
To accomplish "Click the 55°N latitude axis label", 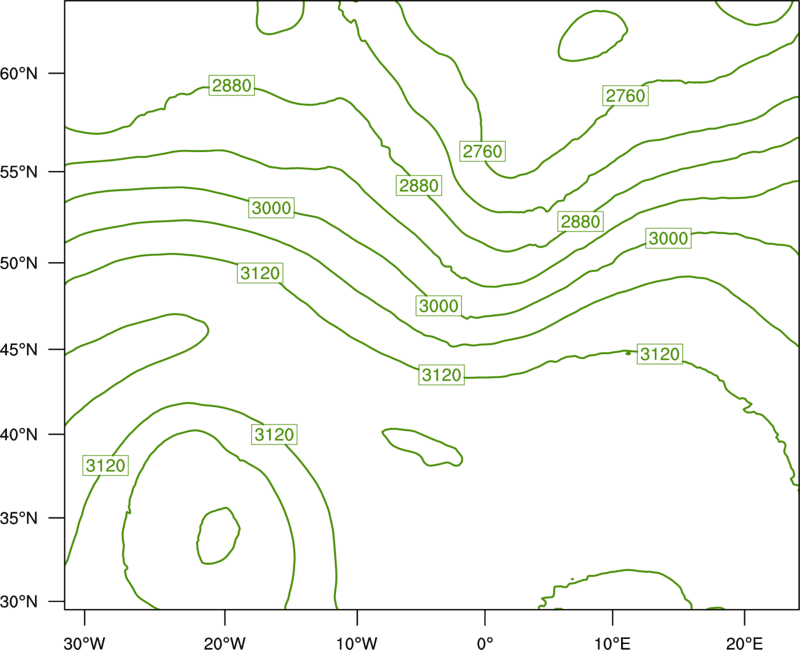I will tap(19, 172).
